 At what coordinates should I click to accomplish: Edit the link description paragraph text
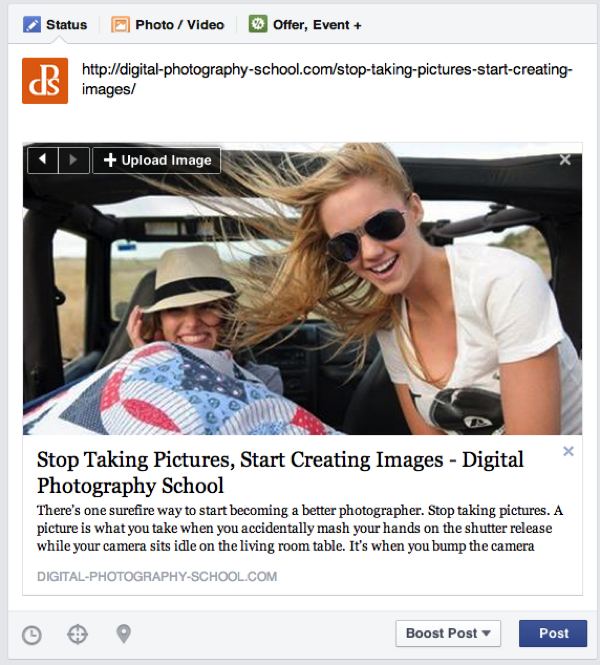coord(295,528)
